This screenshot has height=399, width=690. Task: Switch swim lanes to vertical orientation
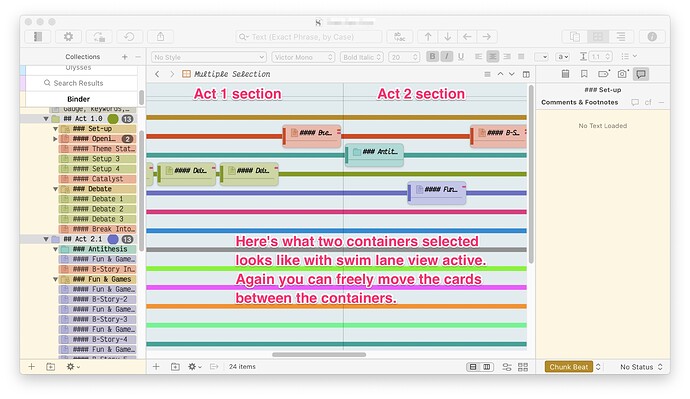click(487, 367)
